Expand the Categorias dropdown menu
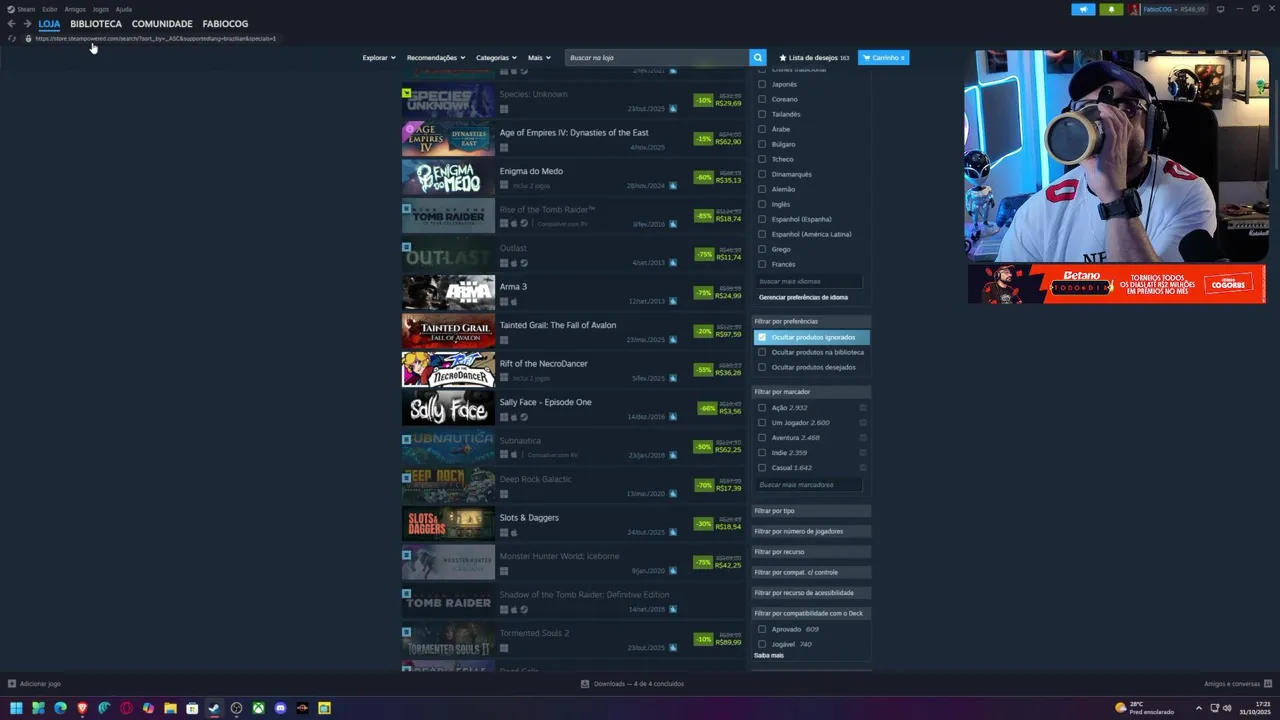1280x720 pixels. 496,58
